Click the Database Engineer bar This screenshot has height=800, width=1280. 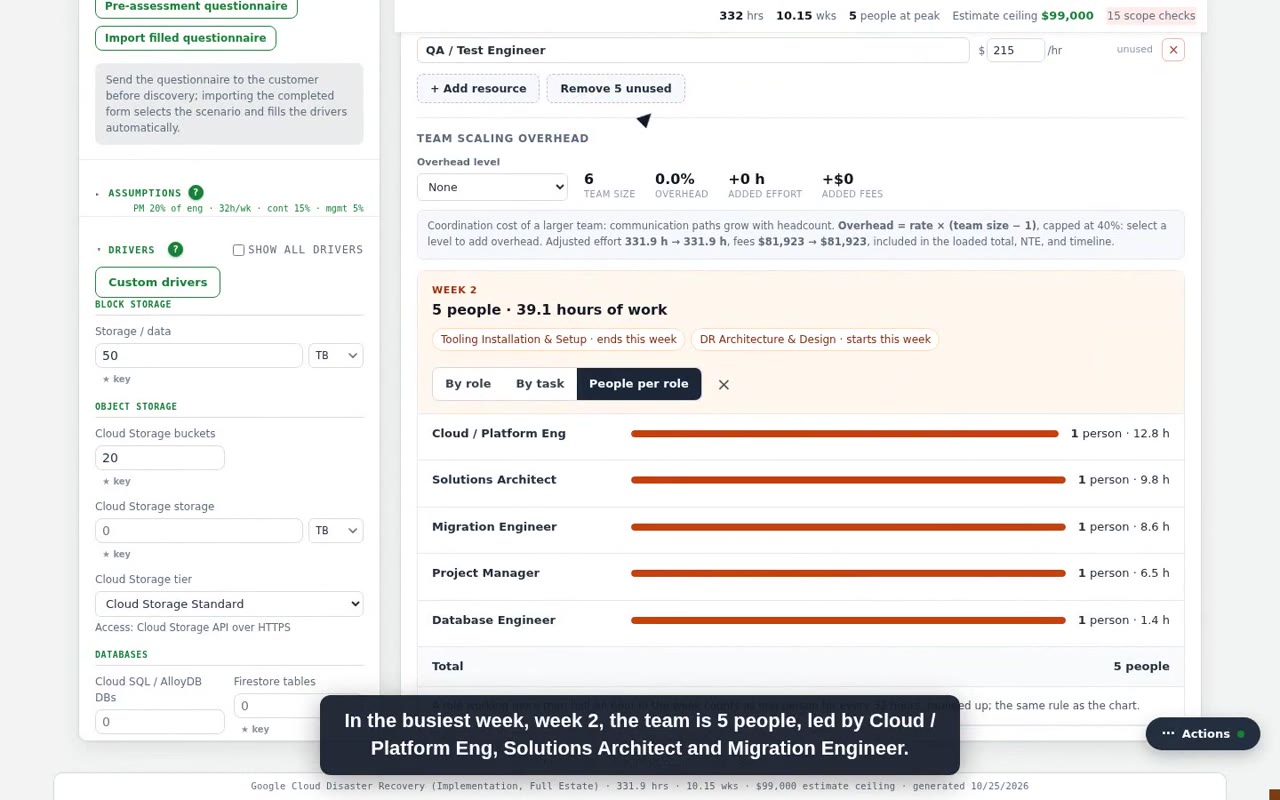click(848, 621)
